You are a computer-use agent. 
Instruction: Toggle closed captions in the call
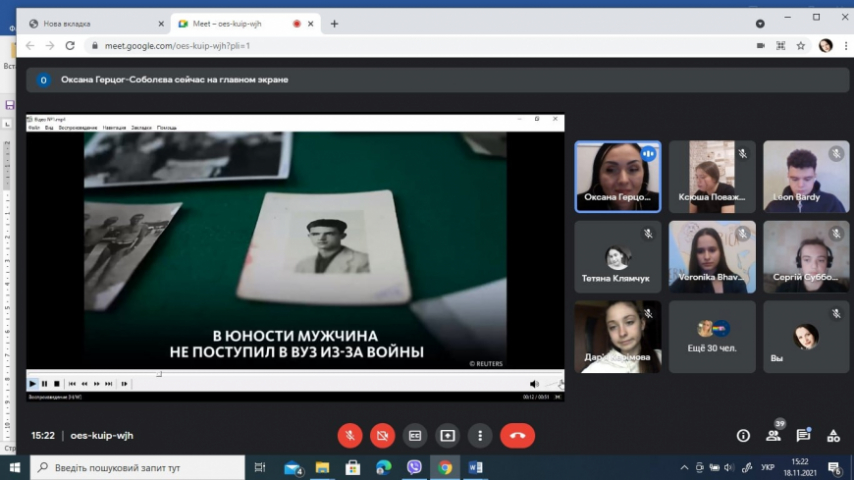[x=415, y=436]
